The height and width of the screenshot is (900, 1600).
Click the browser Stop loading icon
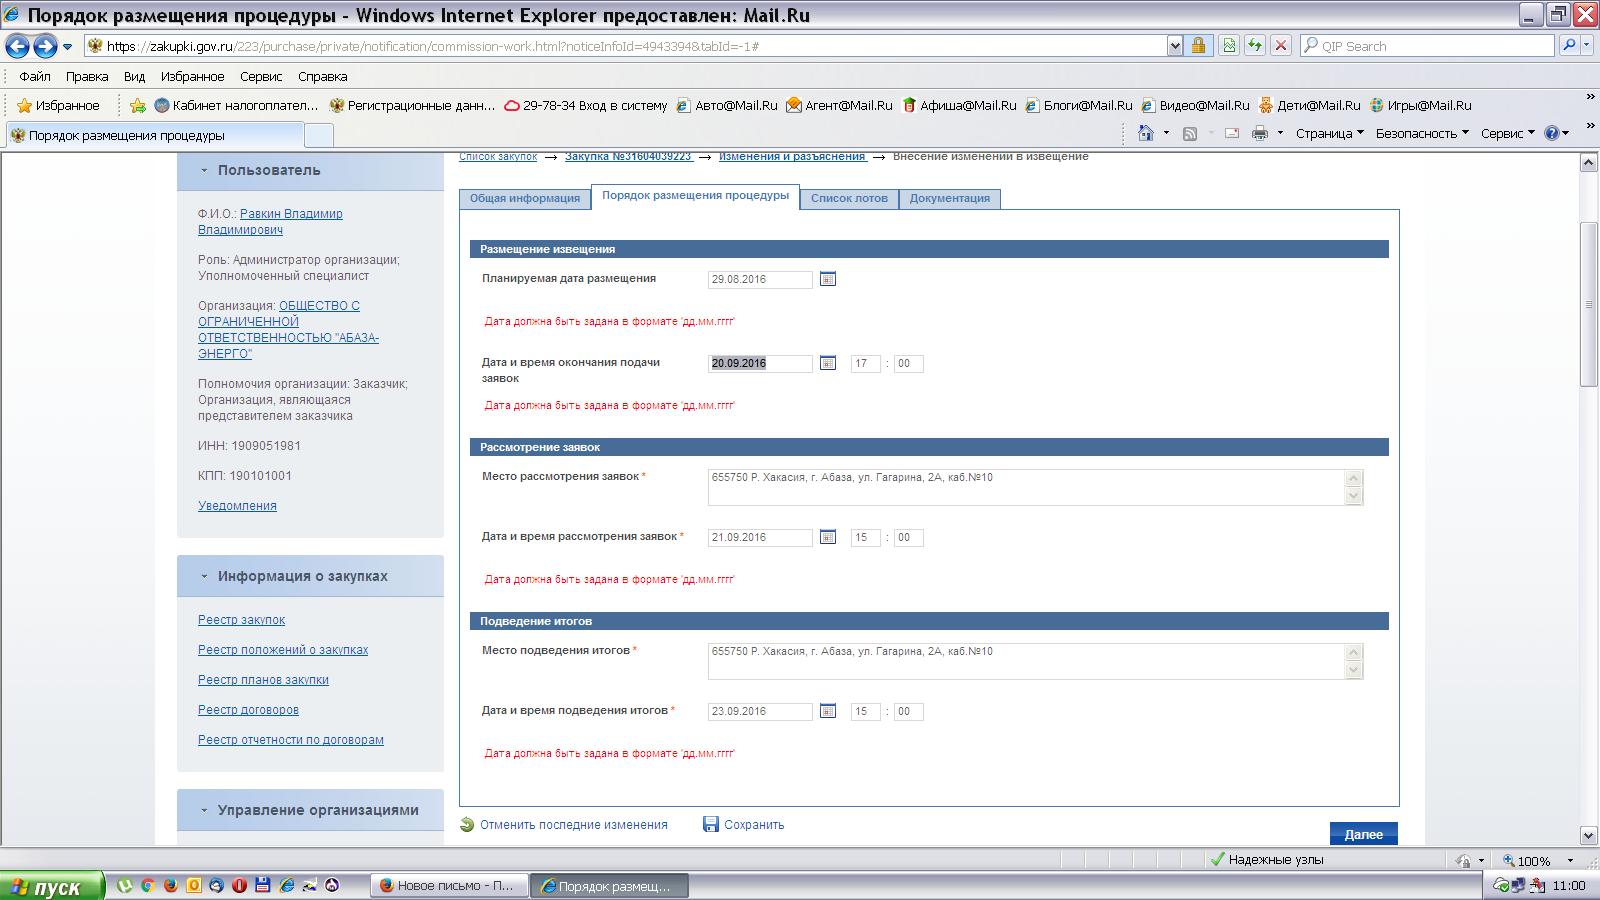1281,46
